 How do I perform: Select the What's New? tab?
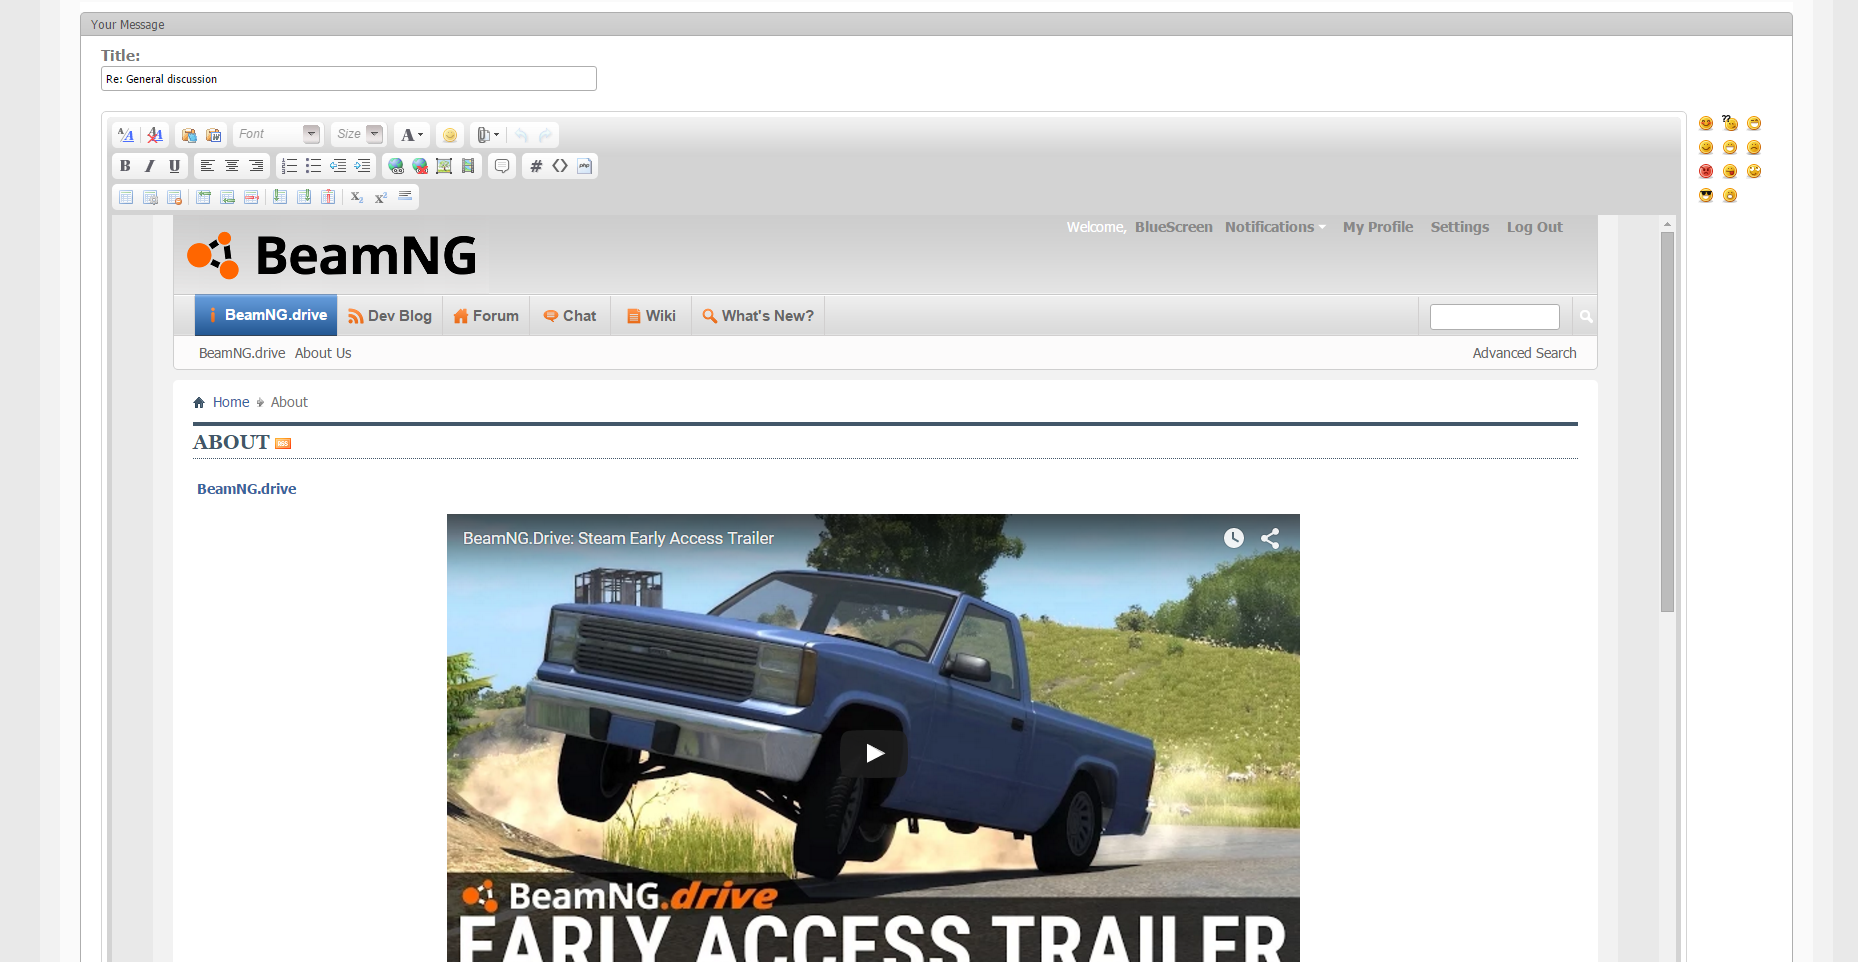pyautogui.click(x=758, y=316)
